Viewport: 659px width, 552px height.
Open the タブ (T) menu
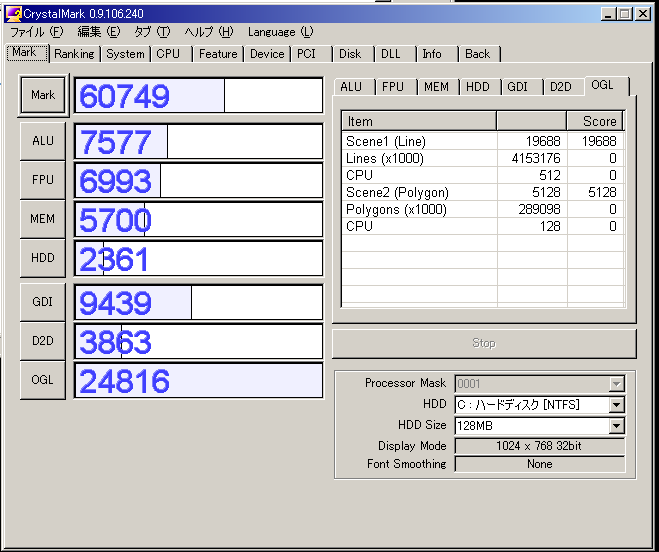click(152, 32)
